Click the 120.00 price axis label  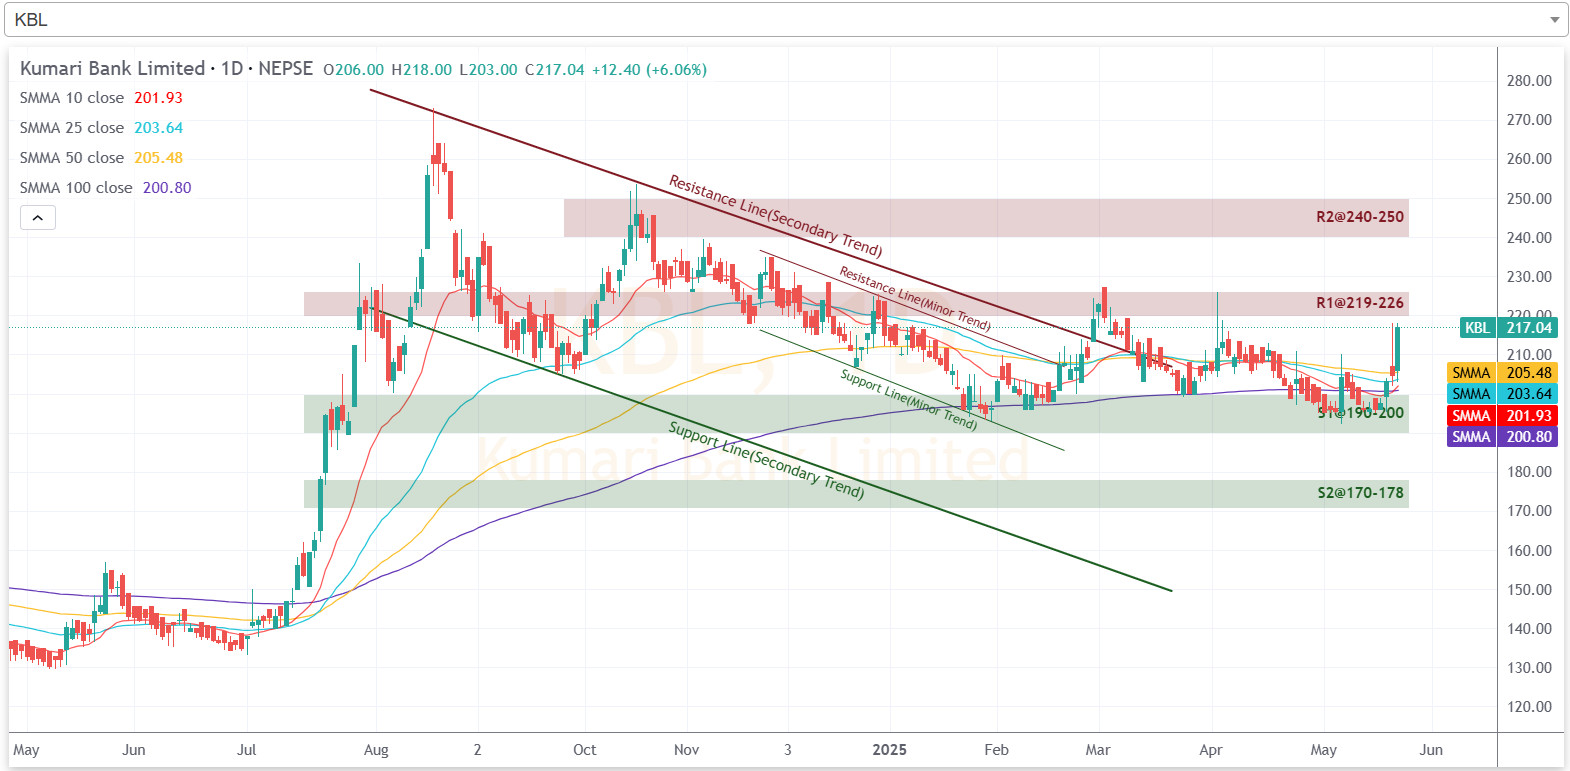pyautogui.click(x=1529, y=706)
